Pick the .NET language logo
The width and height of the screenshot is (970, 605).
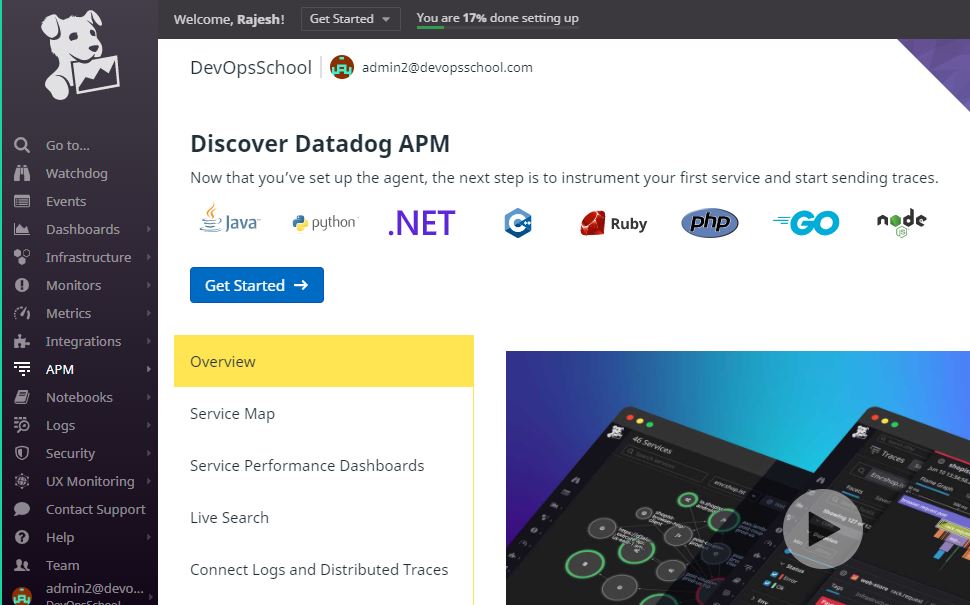click(x=421, y=223)
